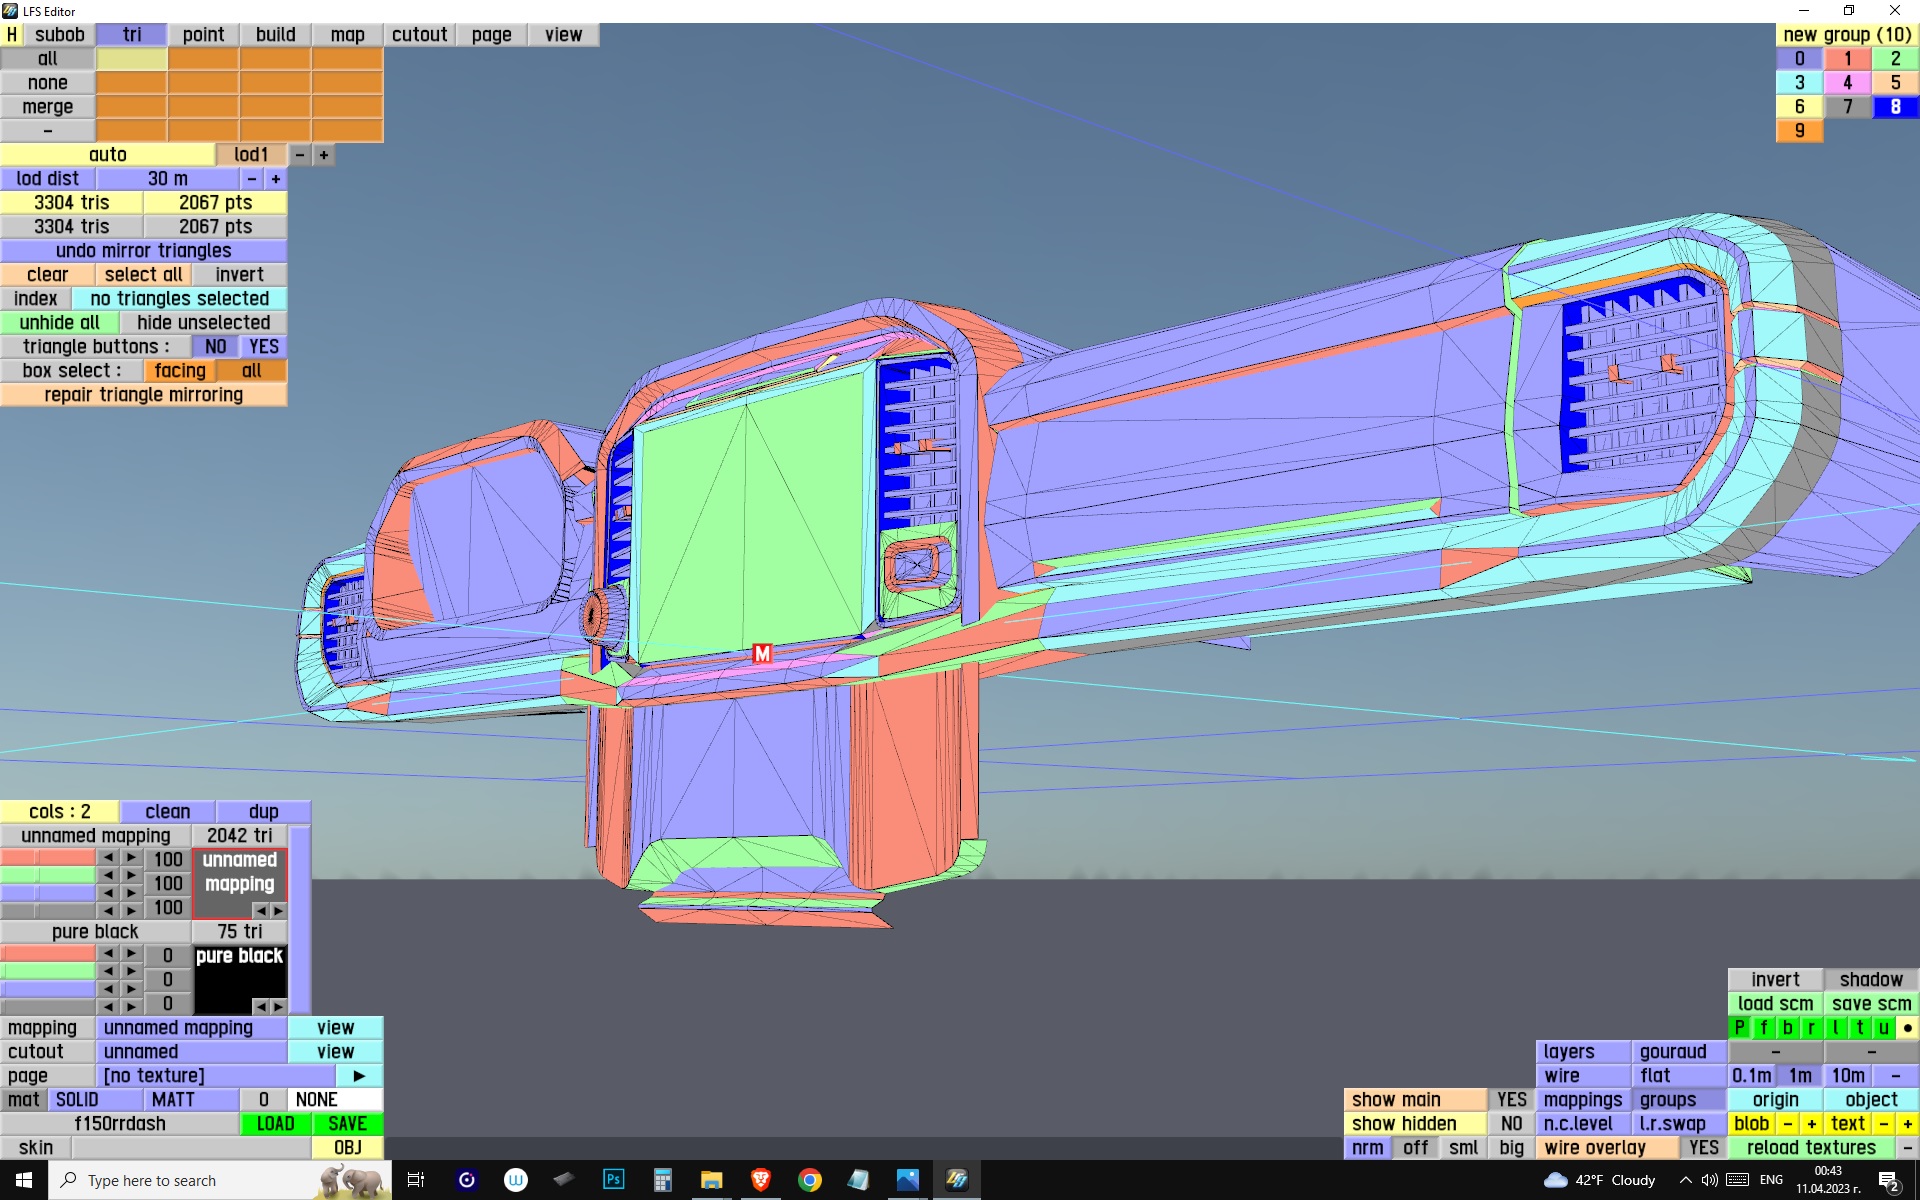Image resolution: width=1920 pixels, height=1200 pixels.
Task: Click the black dot view button
Action: [x=1907, y=1028]
